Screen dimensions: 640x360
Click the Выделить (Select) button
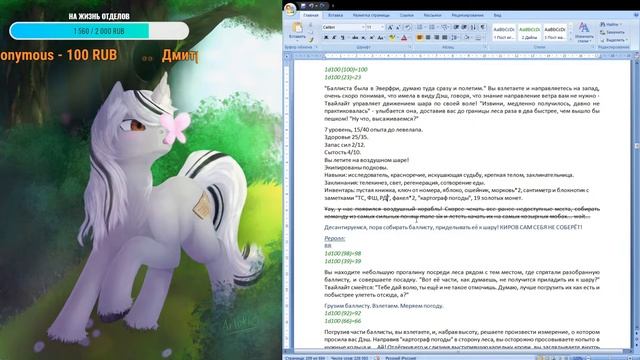coord(614,40)
